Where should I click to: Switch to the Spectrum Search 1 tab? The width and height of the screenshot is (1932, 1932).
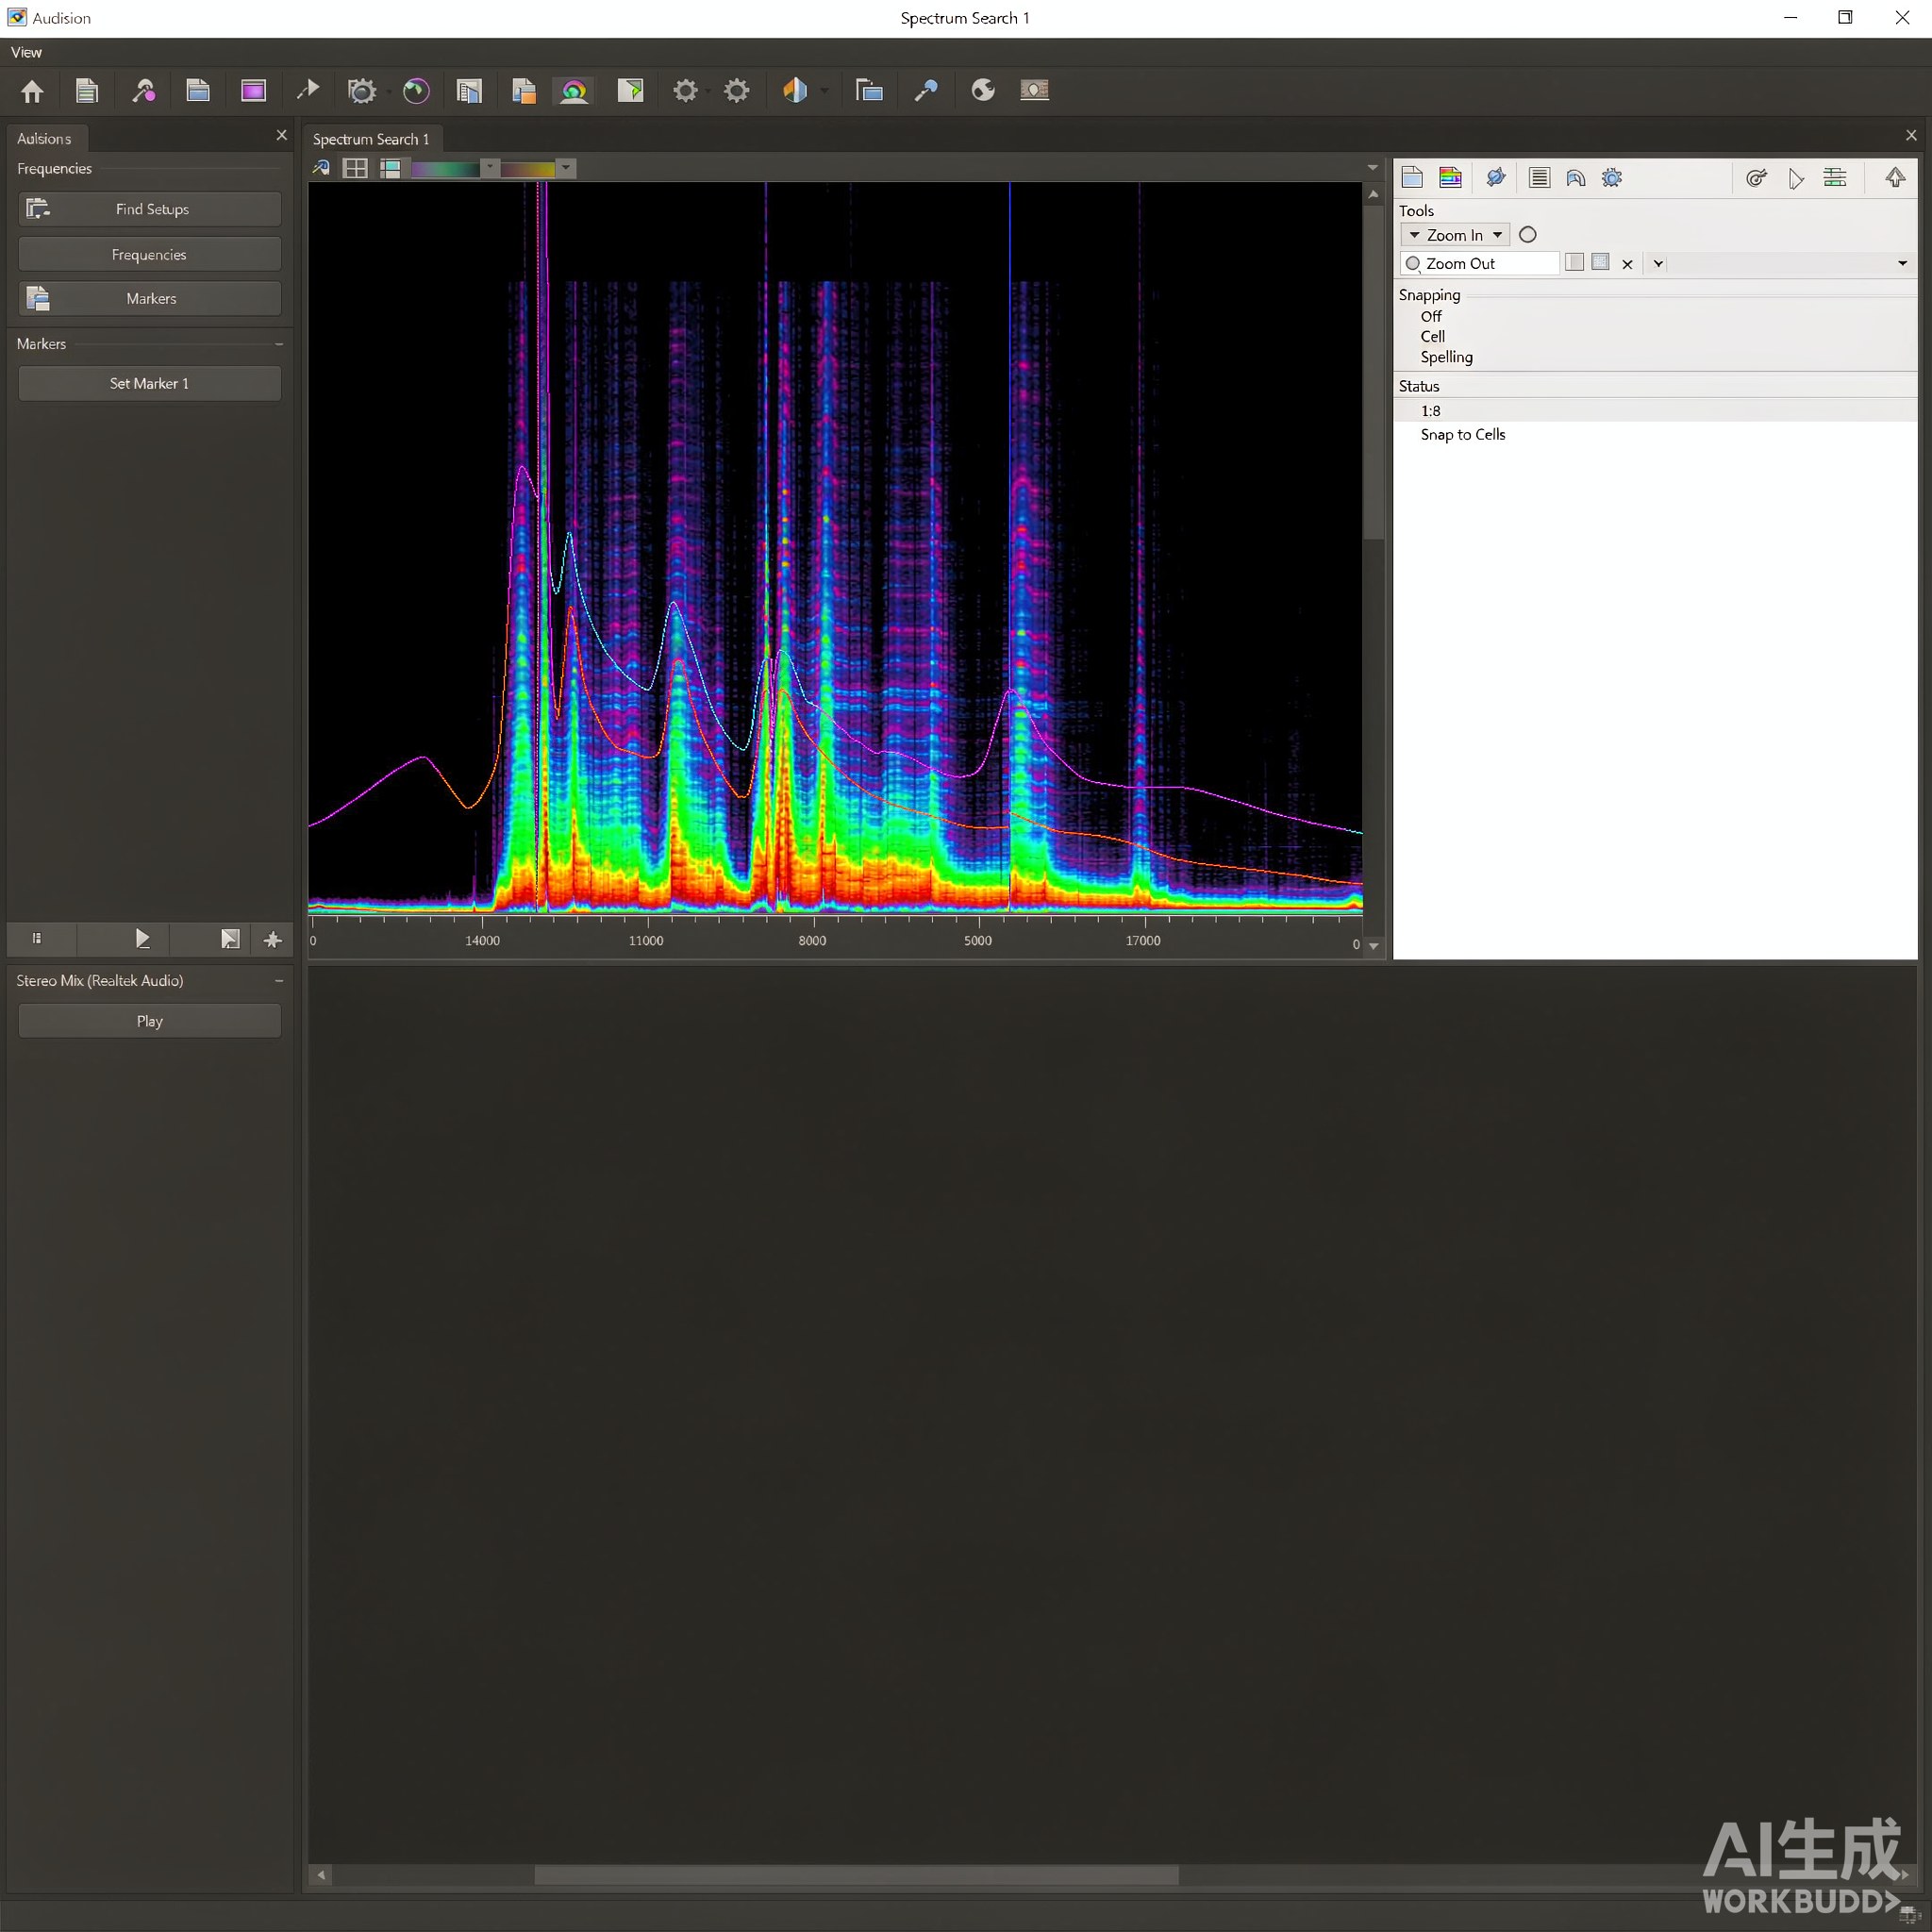(x=371, y=139)
